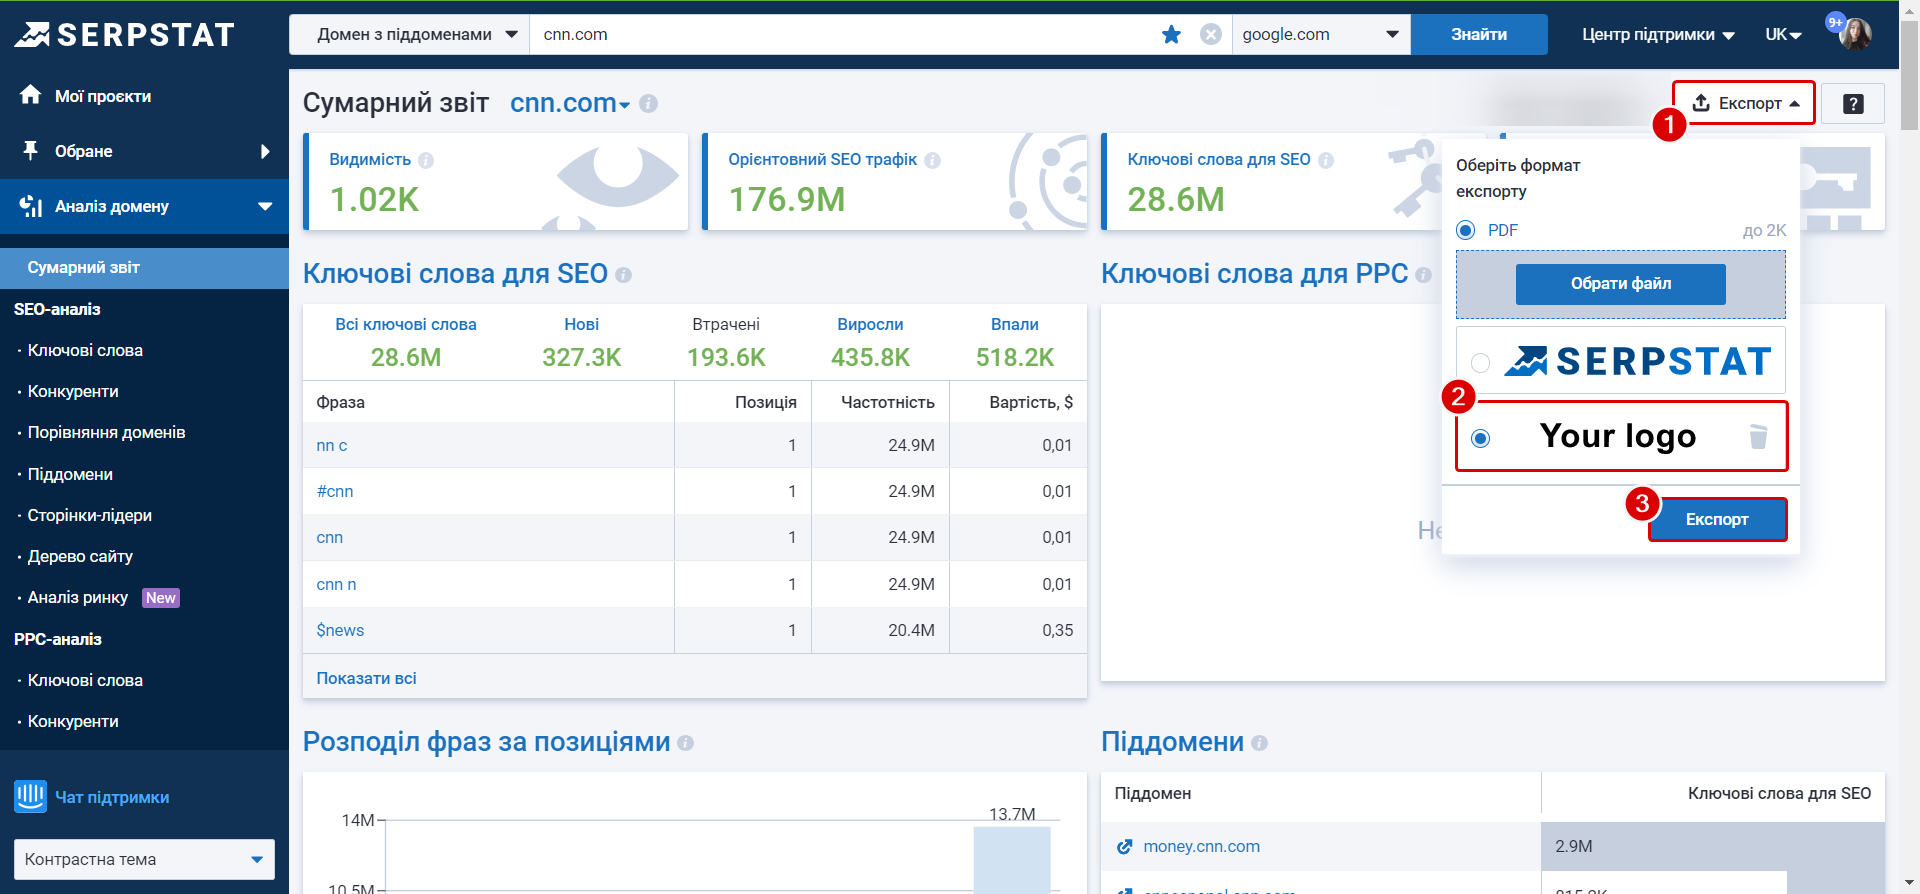Click the home icon next to Мої проєкти
Viewport: 1920px width, 894px height.
coord(31,95)
